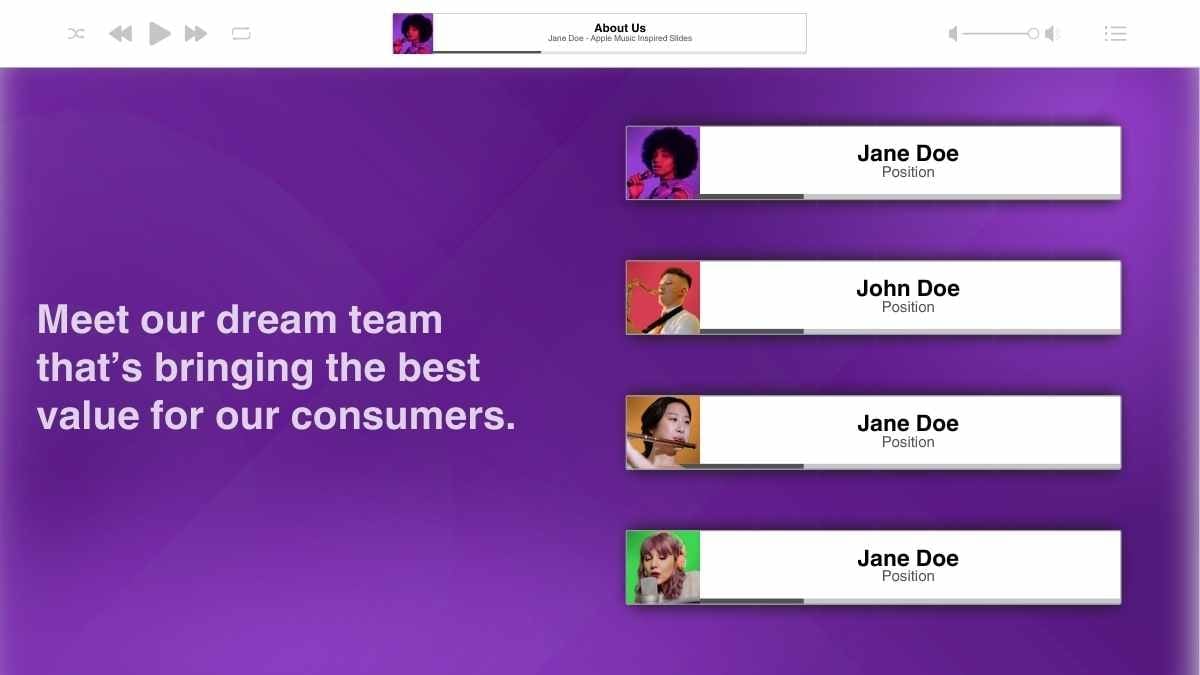1200x675 pixels.
Task: Click the About Us title text
Action: [620, 28]
